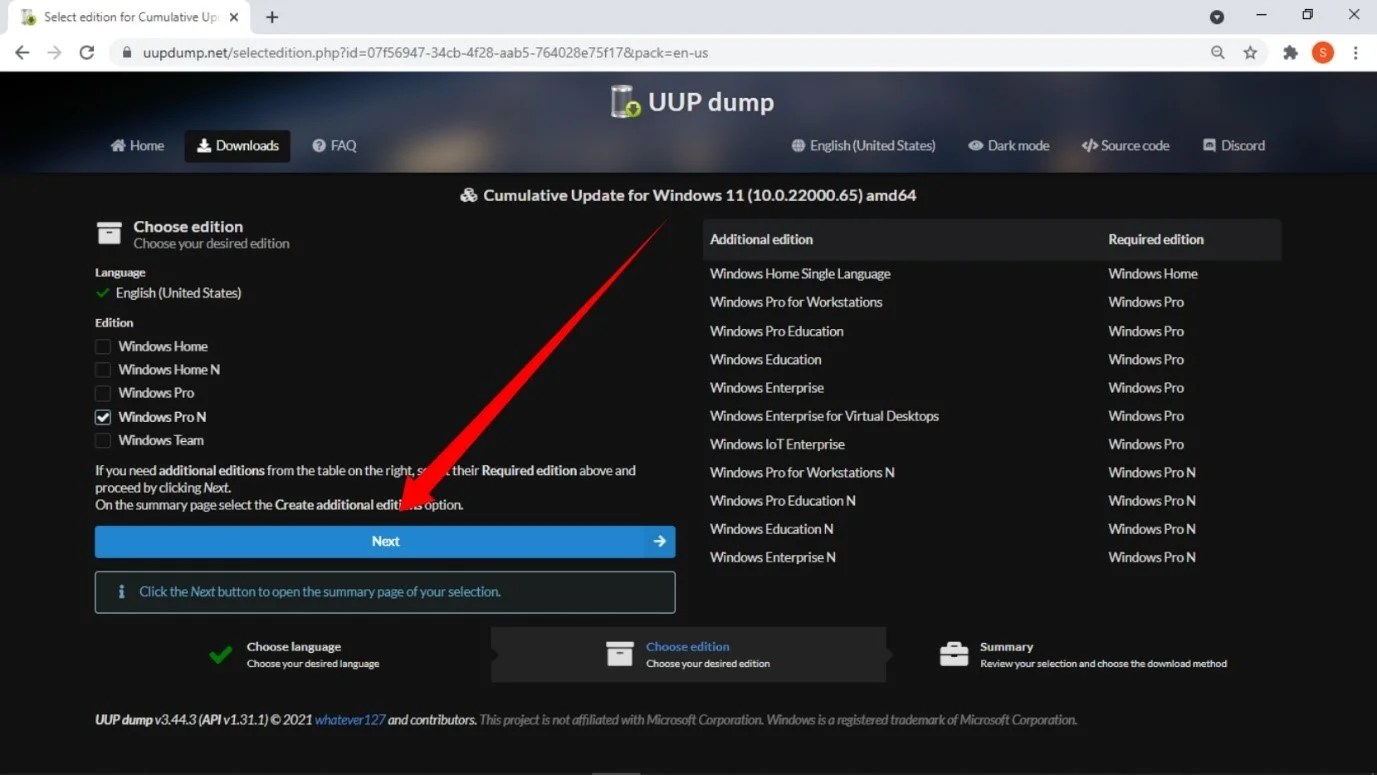Reload the current page

(x=87, y=53)
